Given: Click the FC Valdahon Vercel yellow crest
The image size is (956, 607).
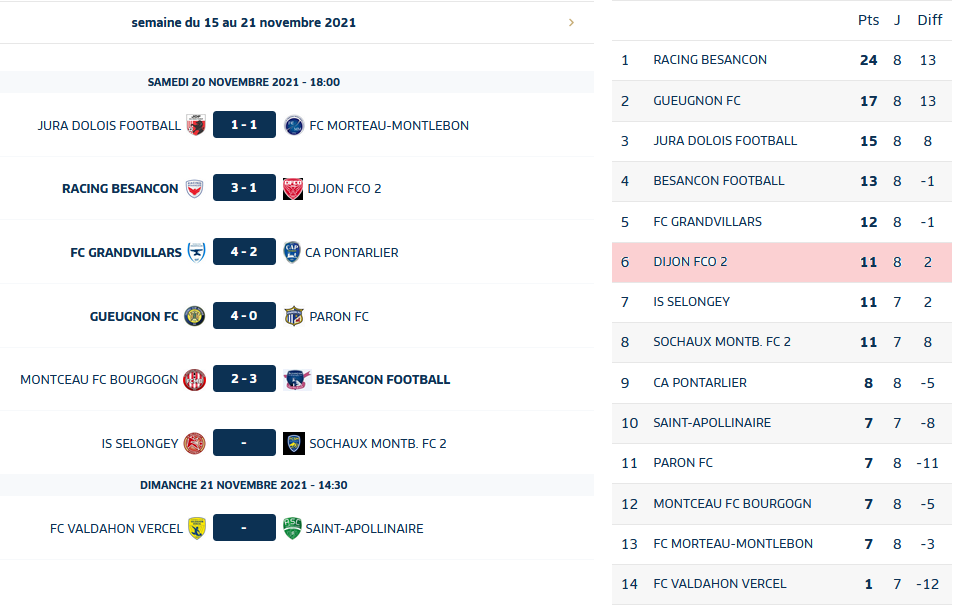Looking at the screenshot, I should click(x=197, y=528).
